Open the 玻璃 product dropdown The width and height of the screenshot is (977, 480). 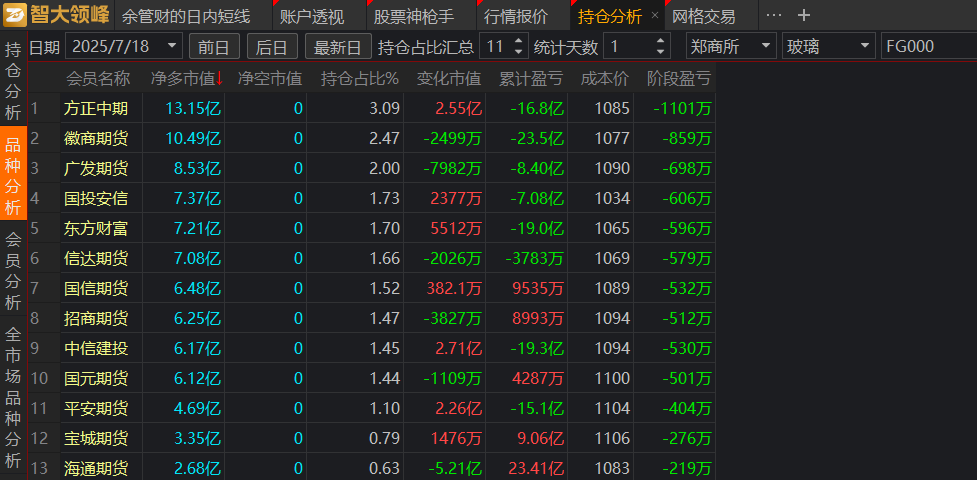point(829,46)
